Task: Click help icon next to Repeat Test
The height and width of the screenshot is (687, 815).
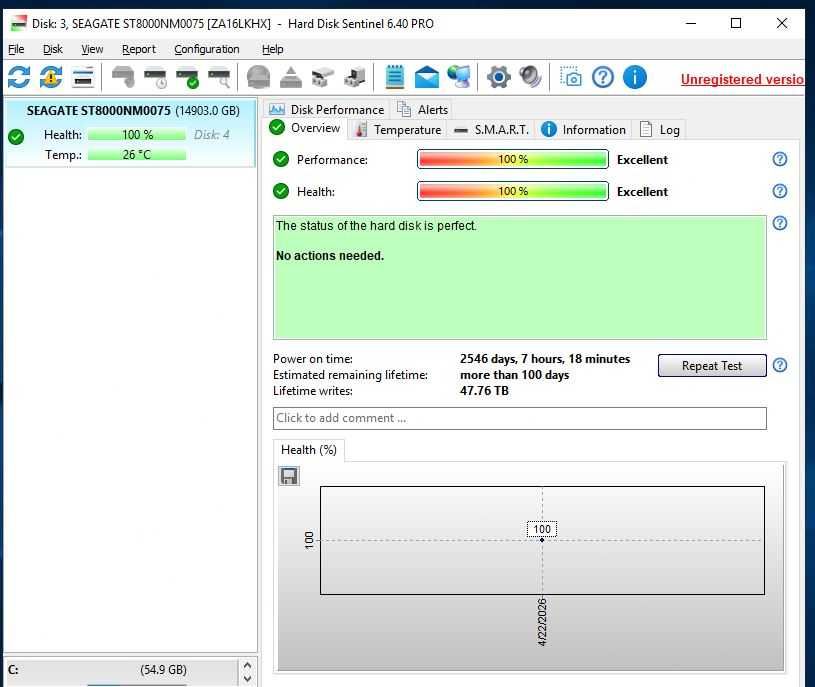Action: coord(780,365)
